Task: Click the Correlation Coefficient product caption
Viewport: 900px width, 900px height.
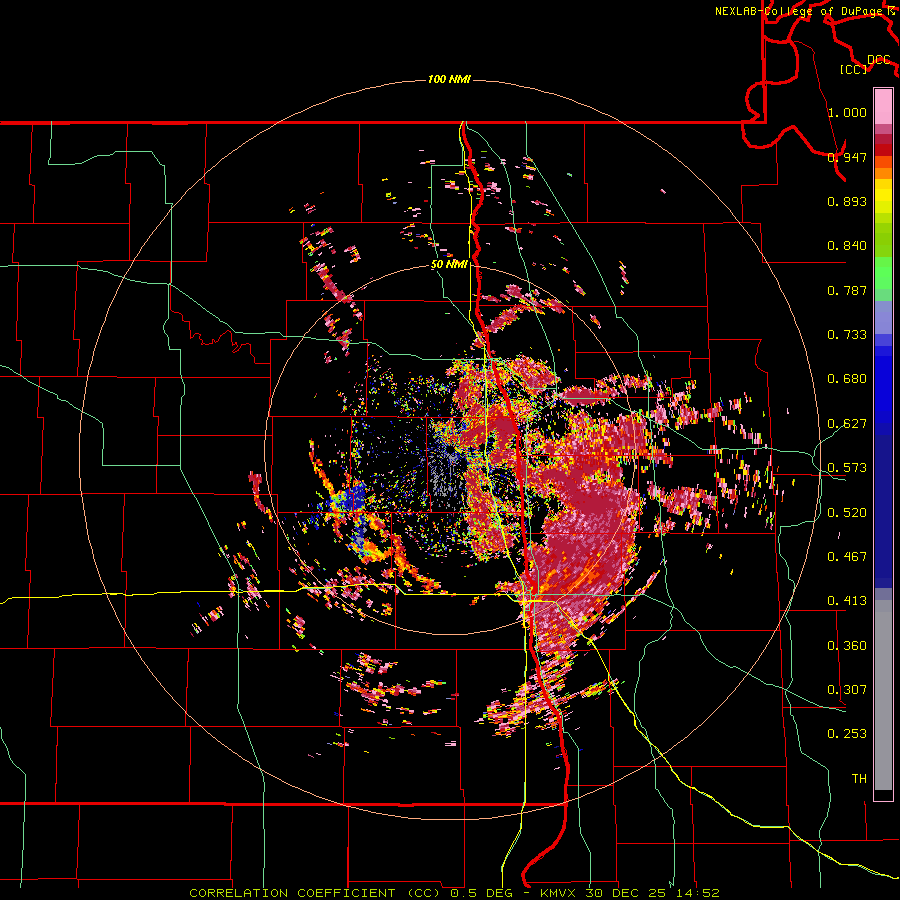Action: click(x=454, y=893)
